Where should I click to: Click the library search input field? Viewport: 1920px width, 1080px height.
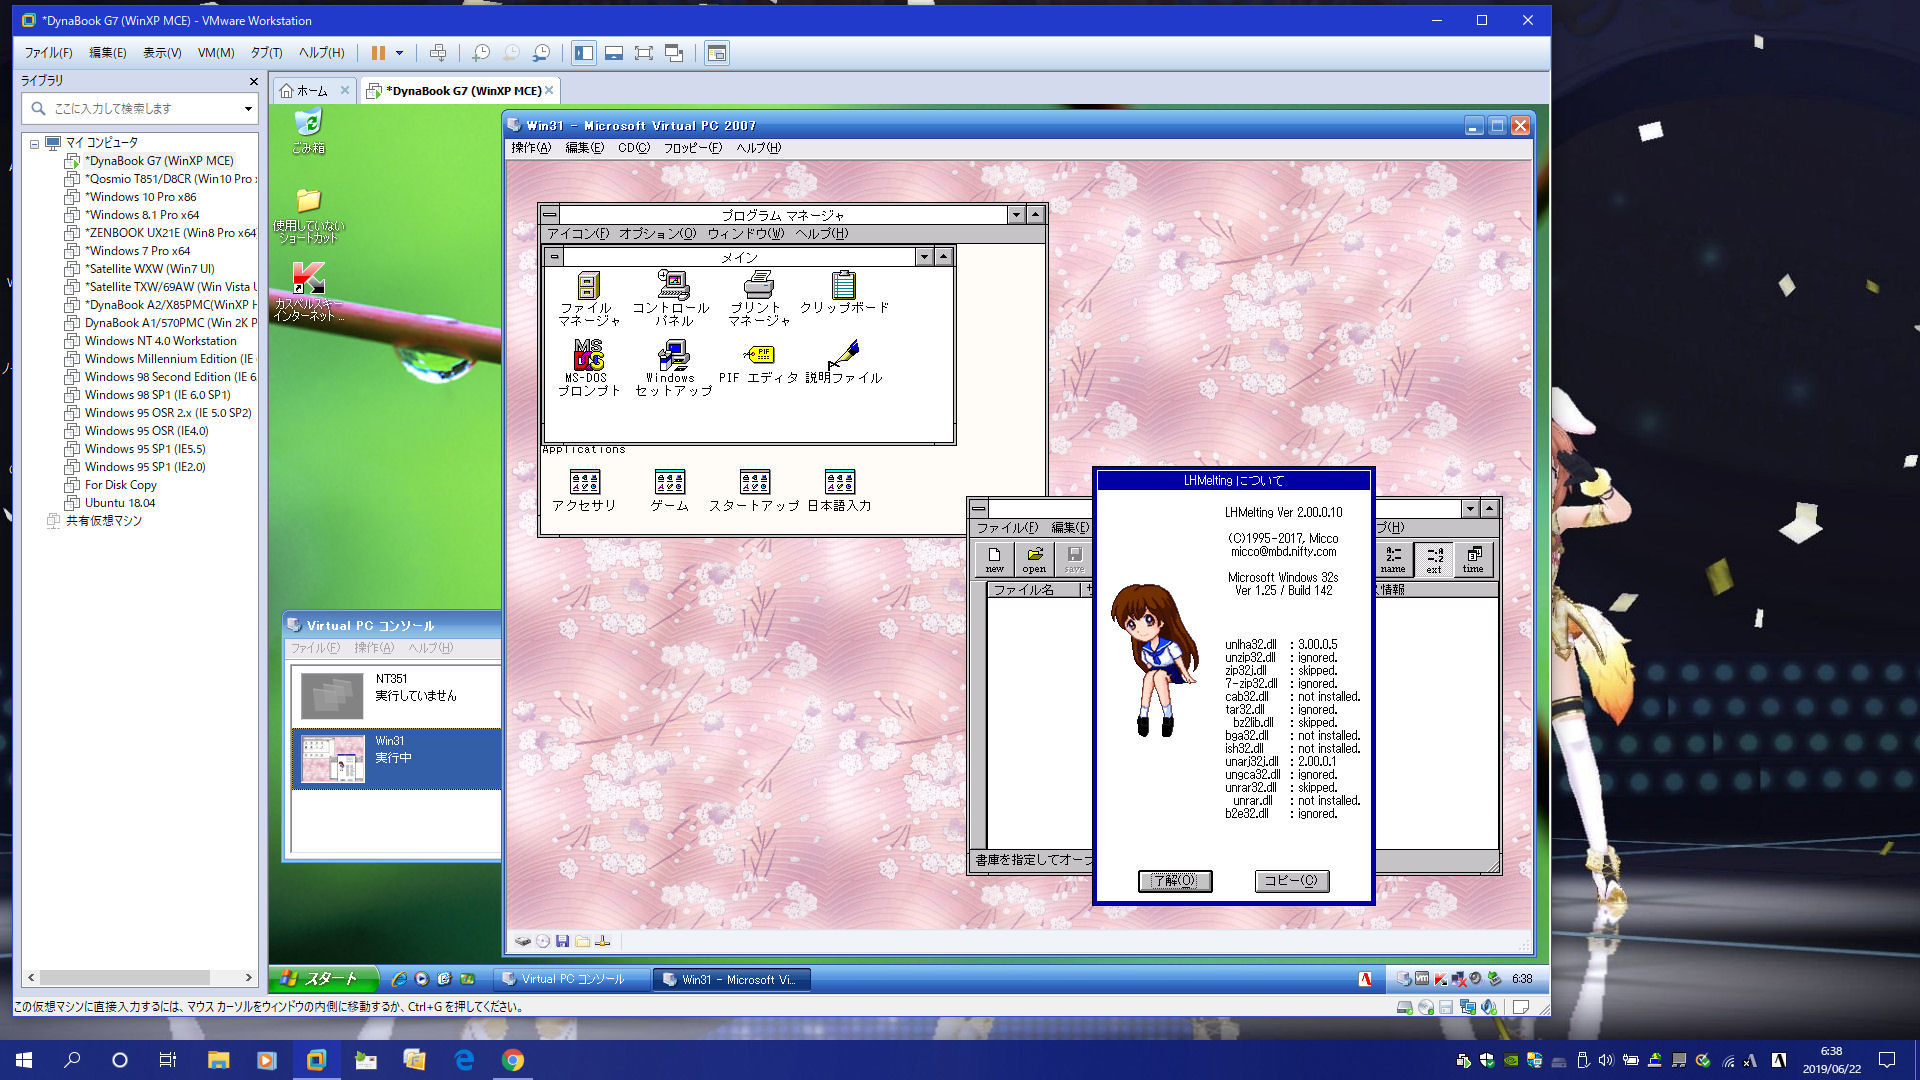[x=138, y=108]
